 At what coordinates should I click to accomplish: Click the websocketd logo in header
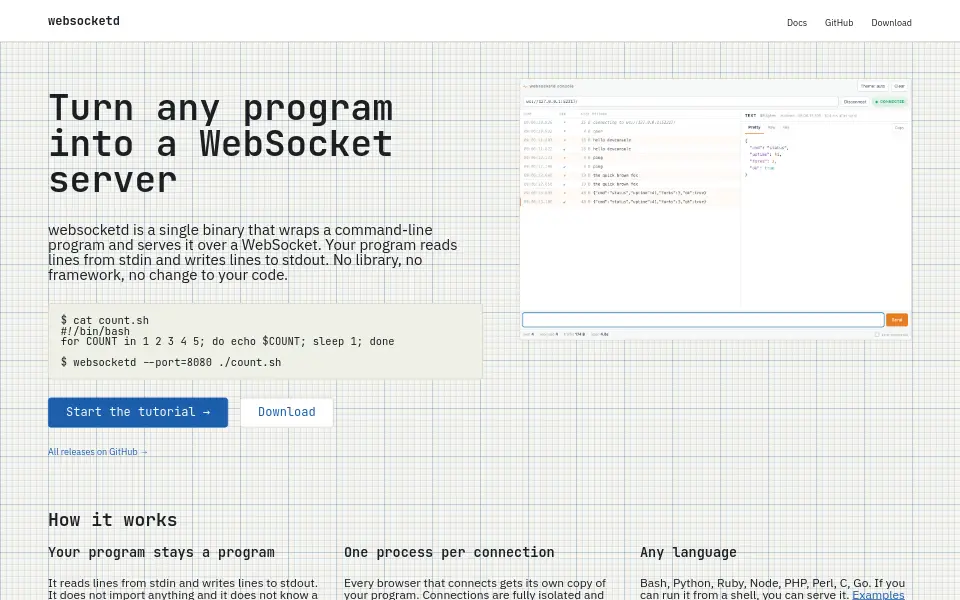84,21
